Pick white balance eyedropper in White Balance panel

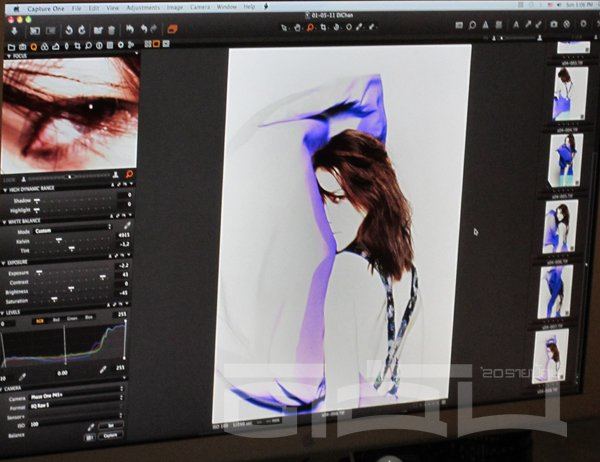click(x=127, y=225)
